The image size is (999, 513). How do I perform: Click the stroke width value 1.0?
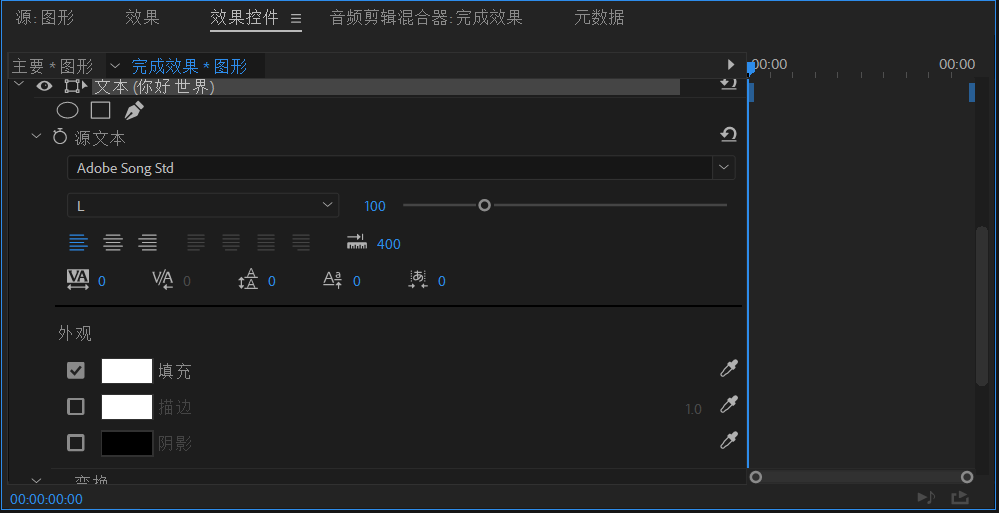click(x=693, y=409)
